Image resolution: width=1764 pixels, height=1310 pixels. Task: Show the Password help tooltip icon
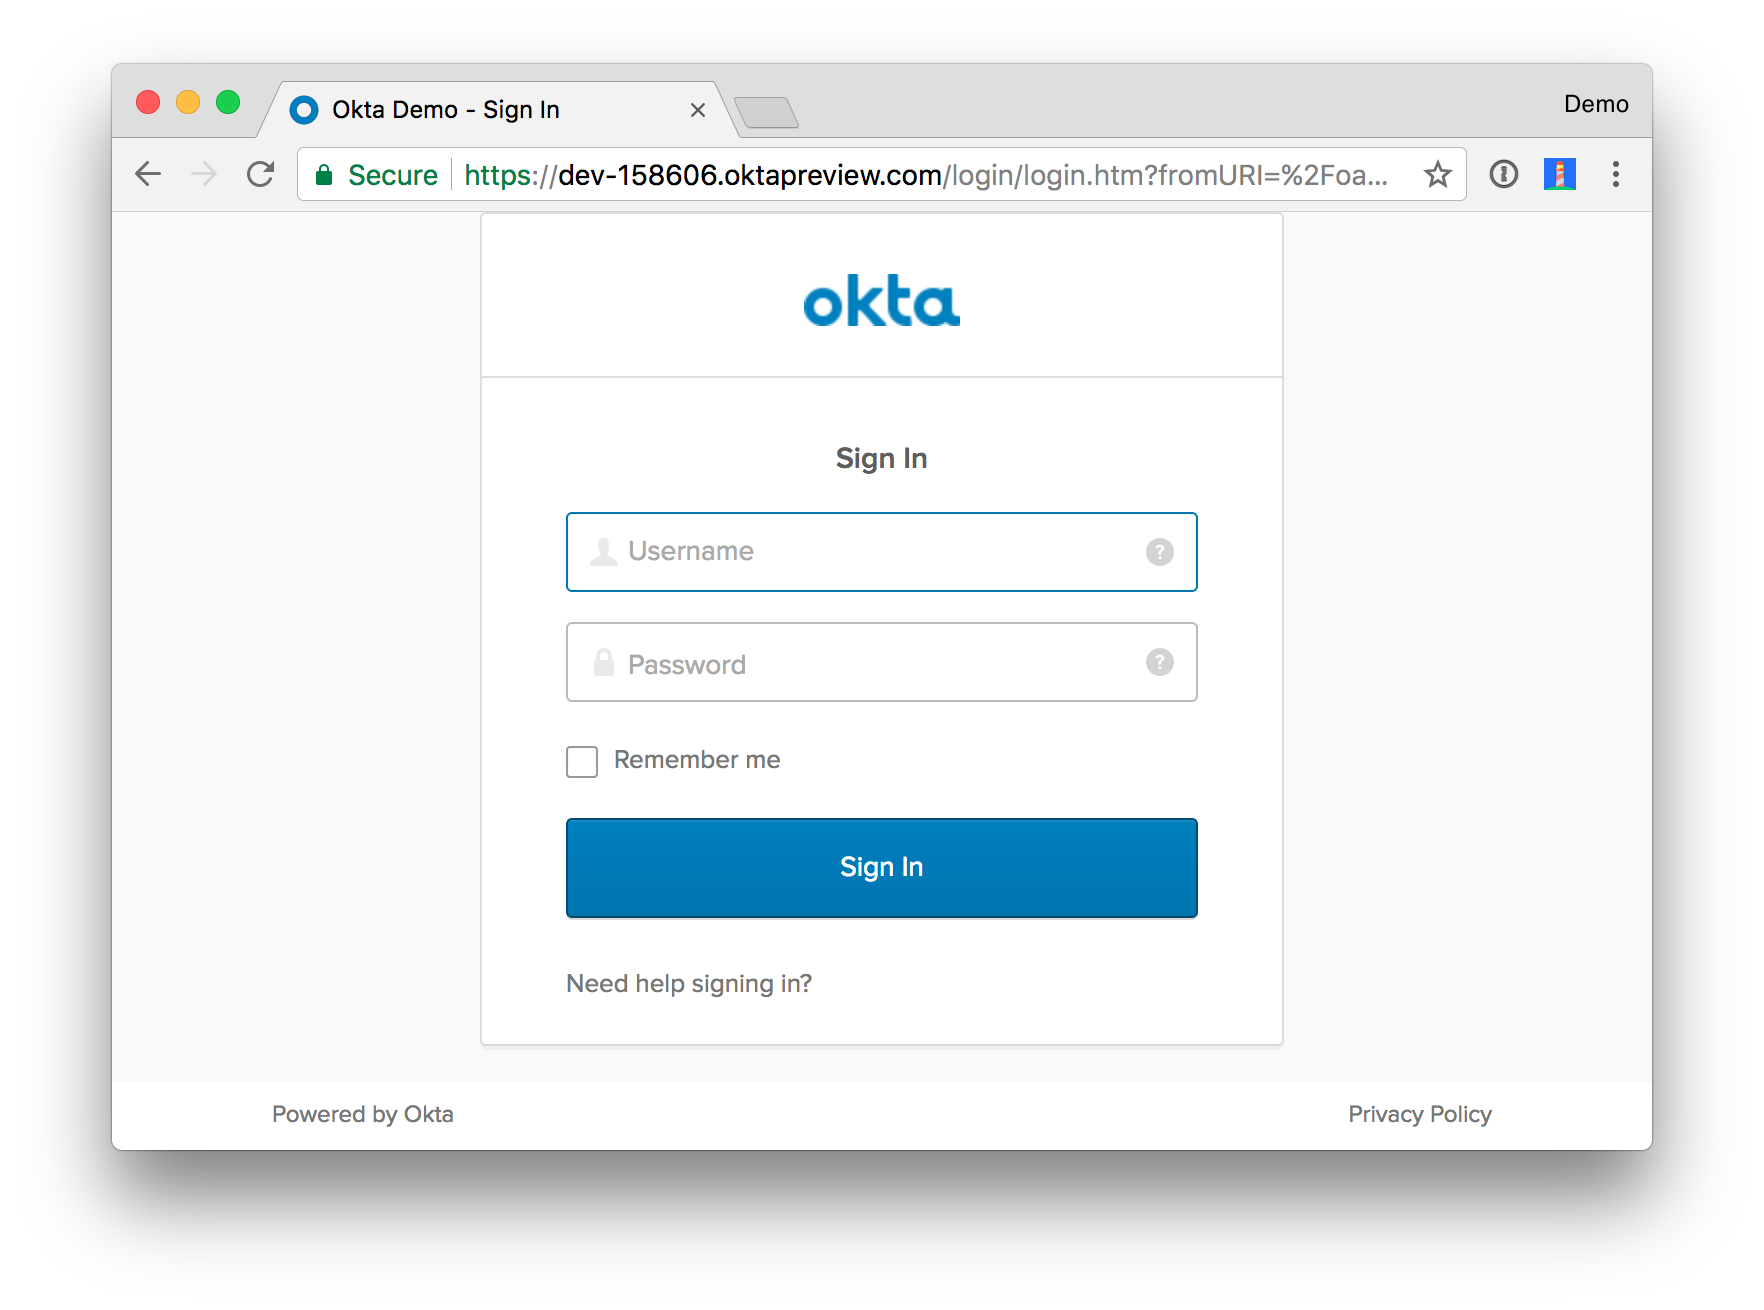click(x=1159, y=661)
